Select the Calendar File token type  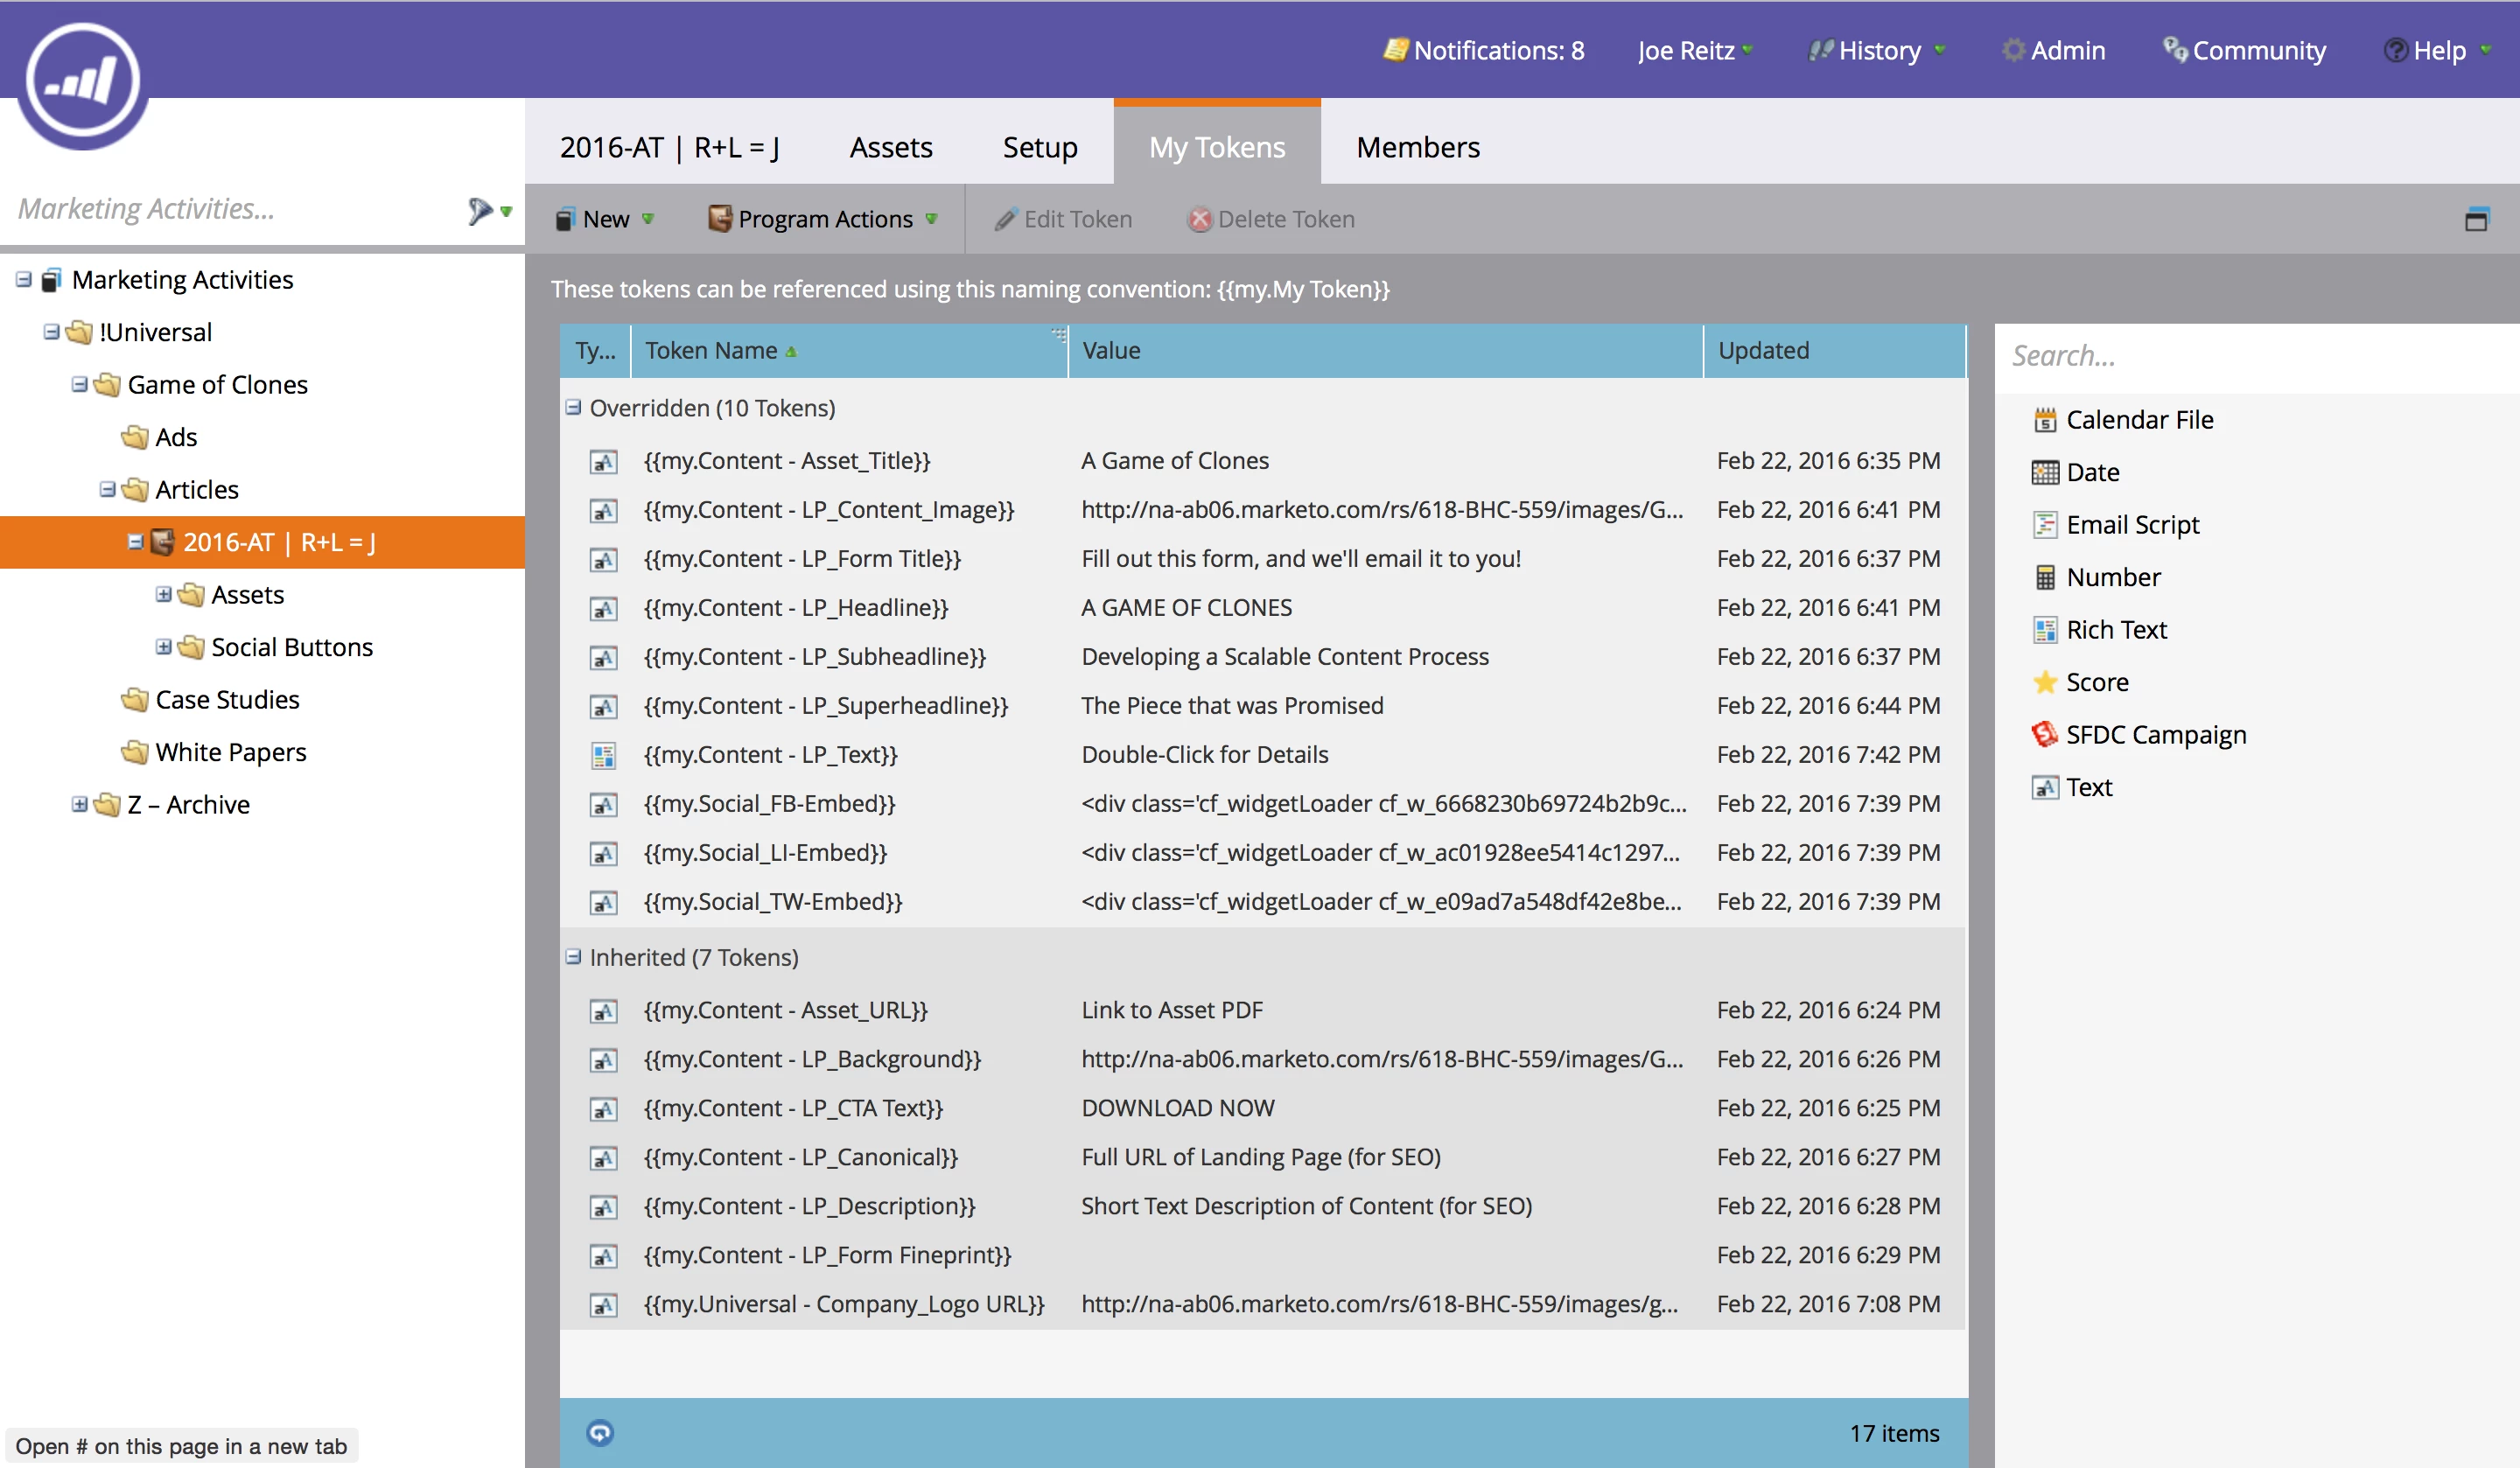[2139, 420]
